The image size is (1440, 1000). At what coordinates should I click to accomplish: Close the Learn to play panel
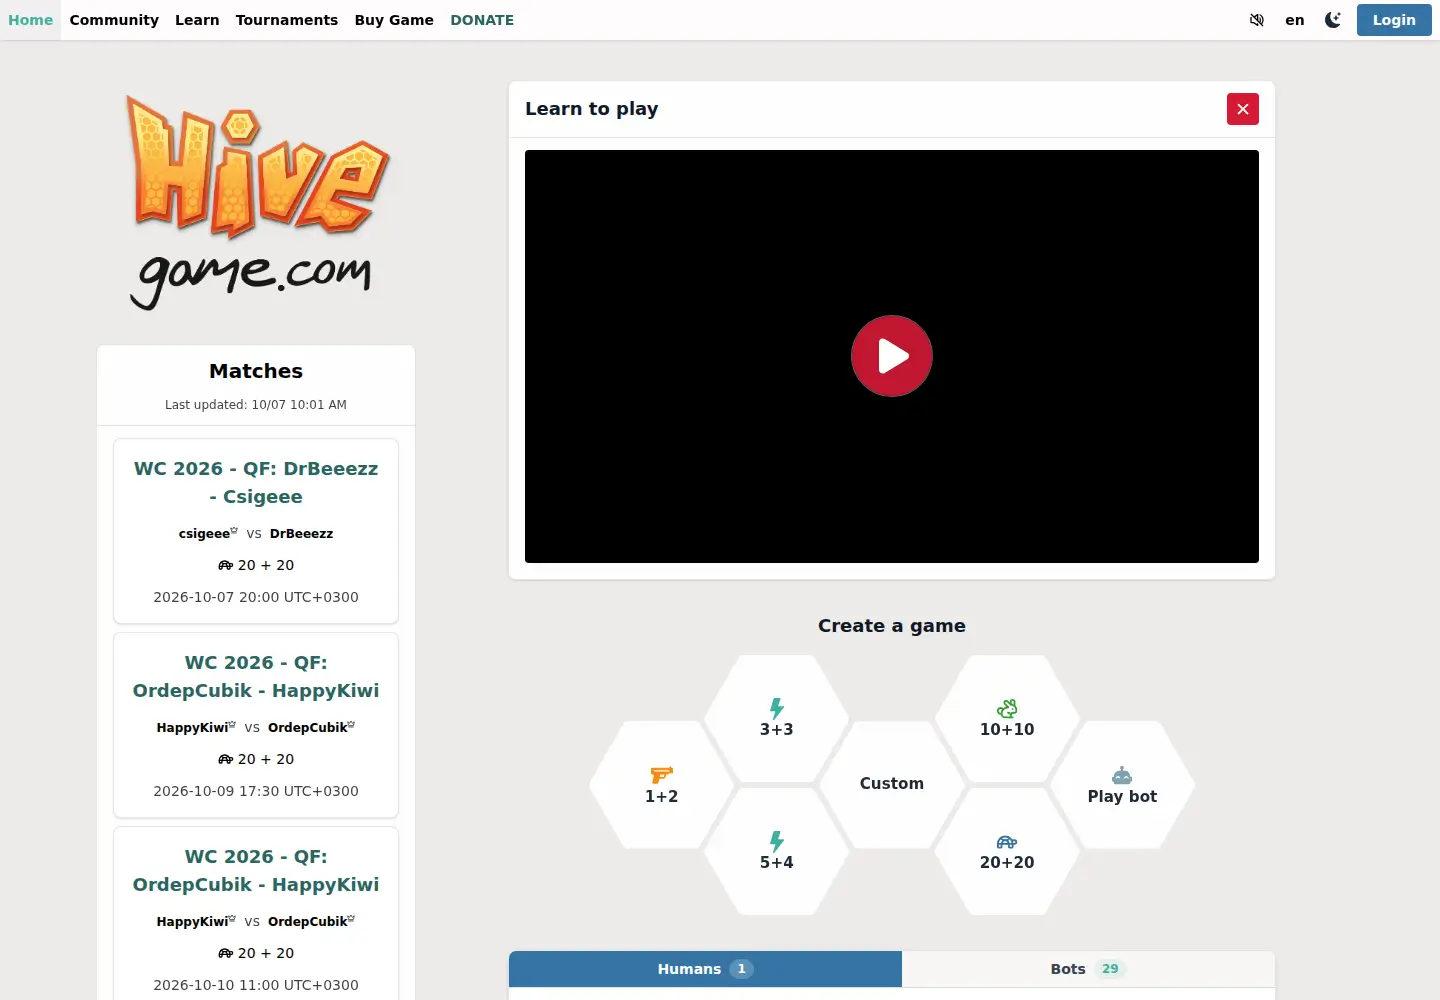1243,109
